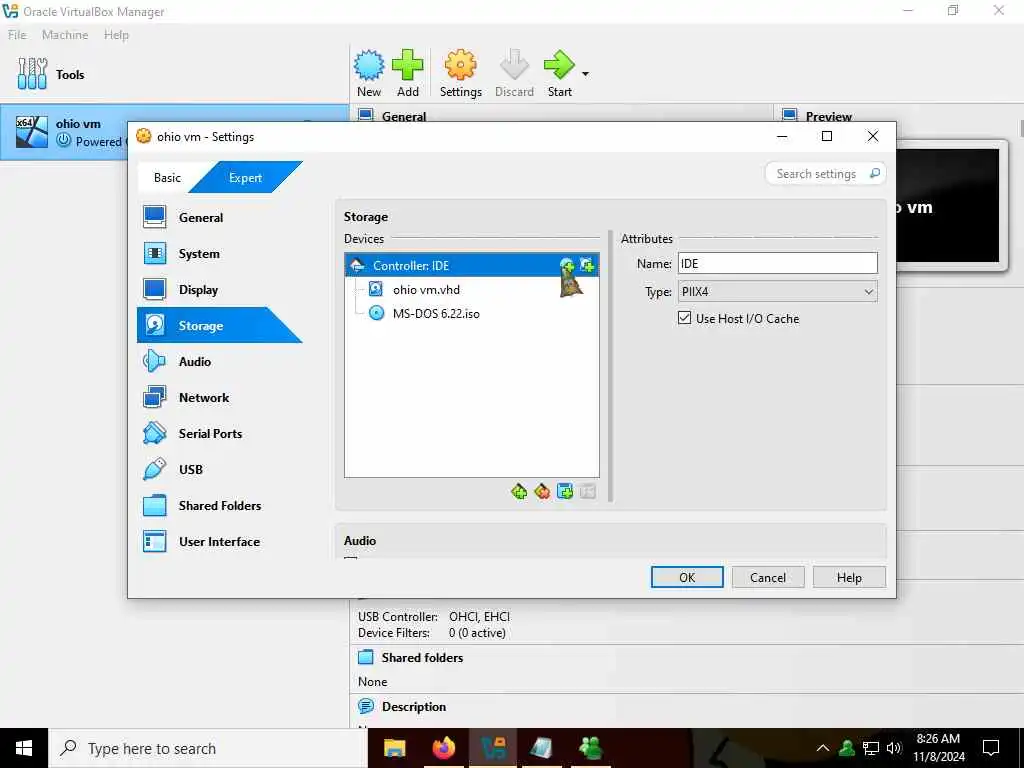This screenshot has width=1024, height=768.
Task: Select the ohio vm machine entry
Action: click(x=174, y=132)
